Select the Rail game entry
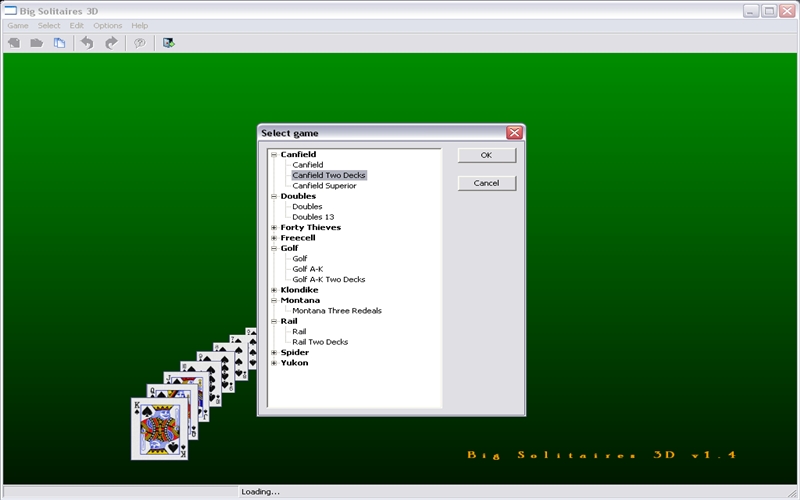Image resolution: width=800 pixels, height=500 pixels. point(299,332)
